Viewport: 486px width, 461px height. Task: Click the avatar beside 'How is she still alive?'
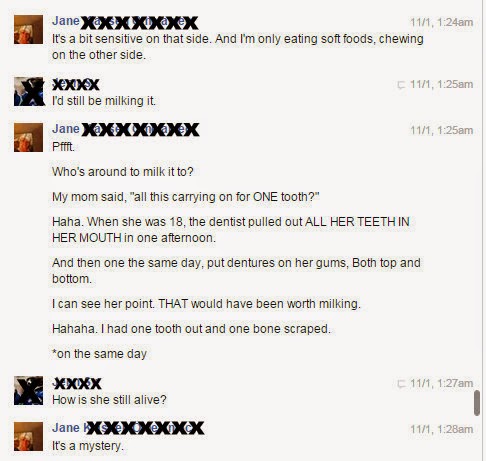(x=28, y=391)
